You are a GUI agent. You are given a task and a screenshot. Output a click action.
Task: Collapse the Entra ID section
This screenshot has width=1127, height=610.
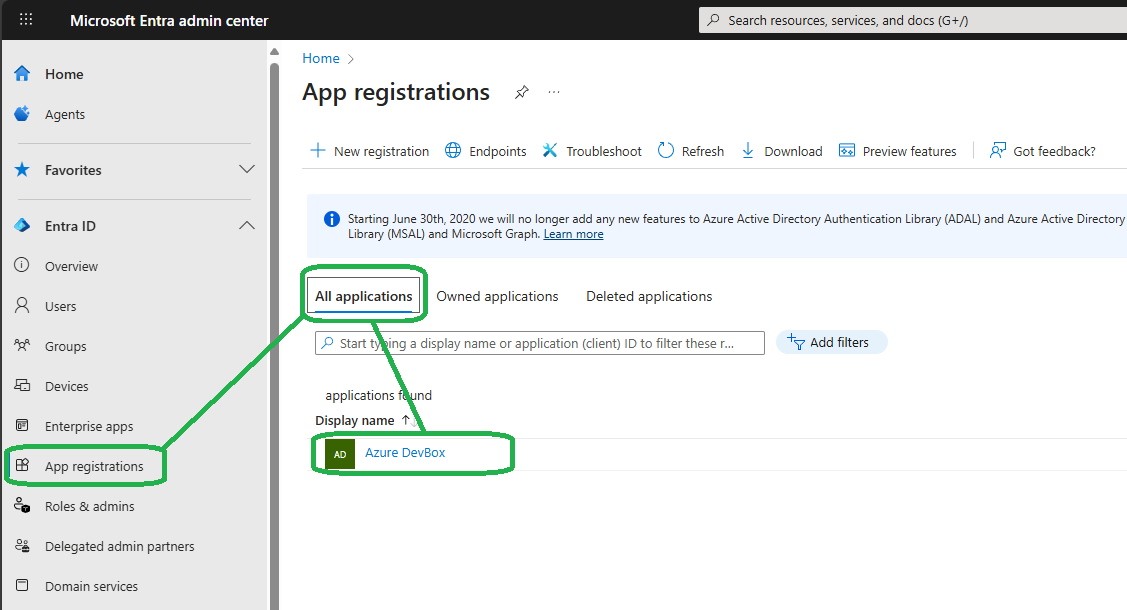point(247,226)
